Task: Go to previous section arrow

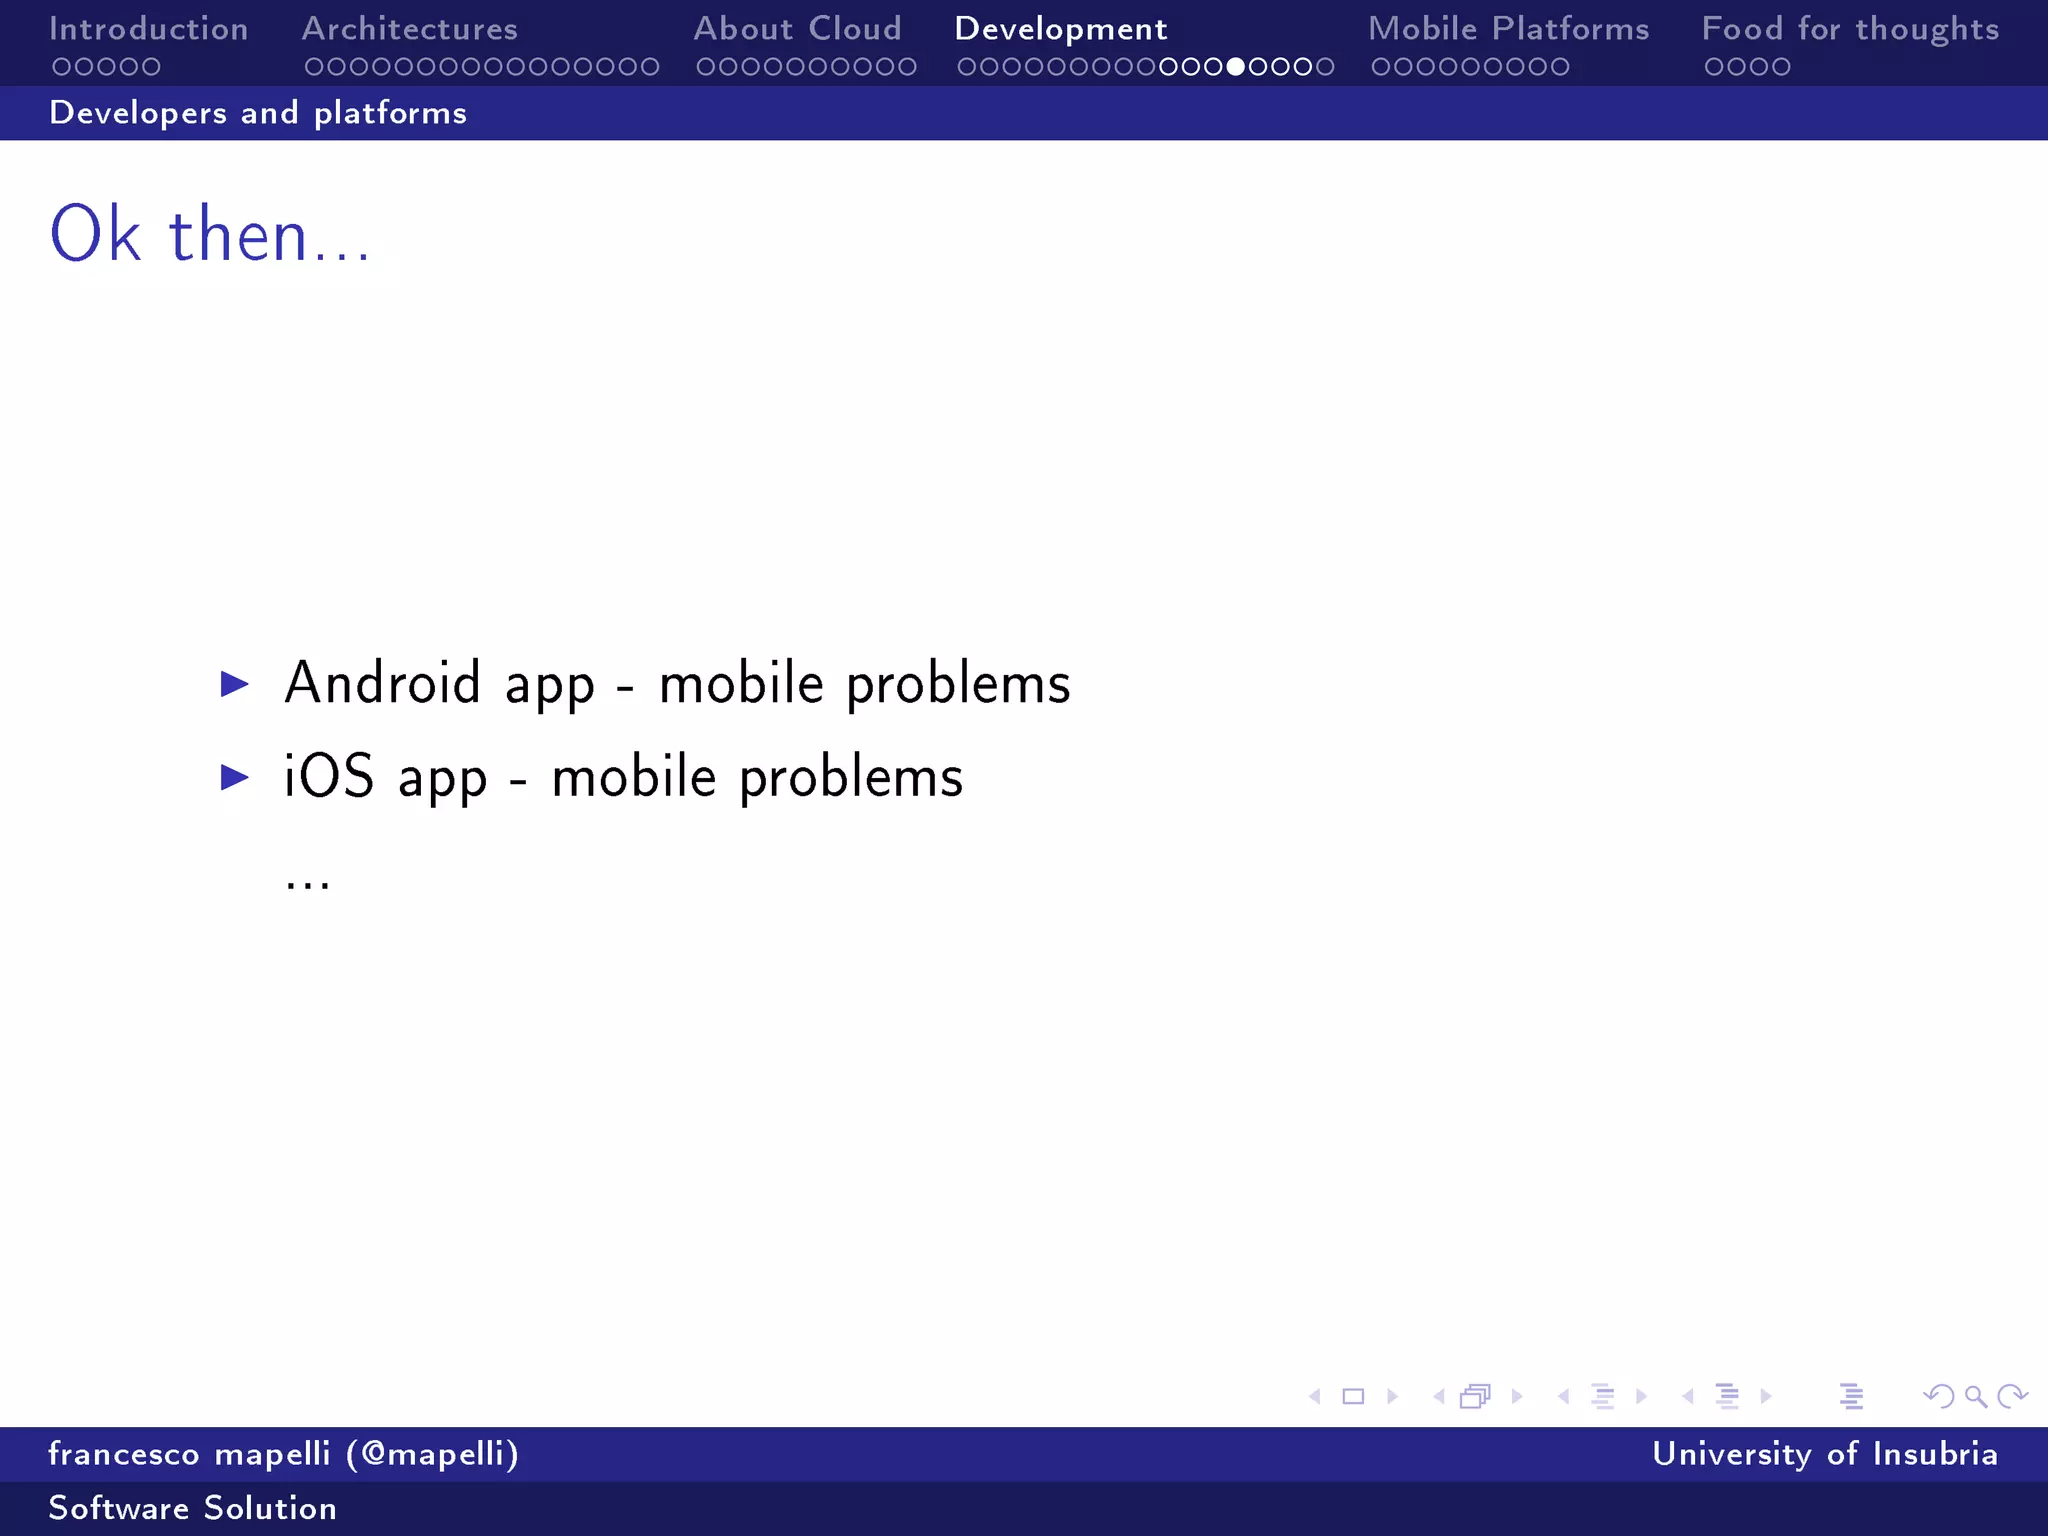Action: (1688, 1396)
